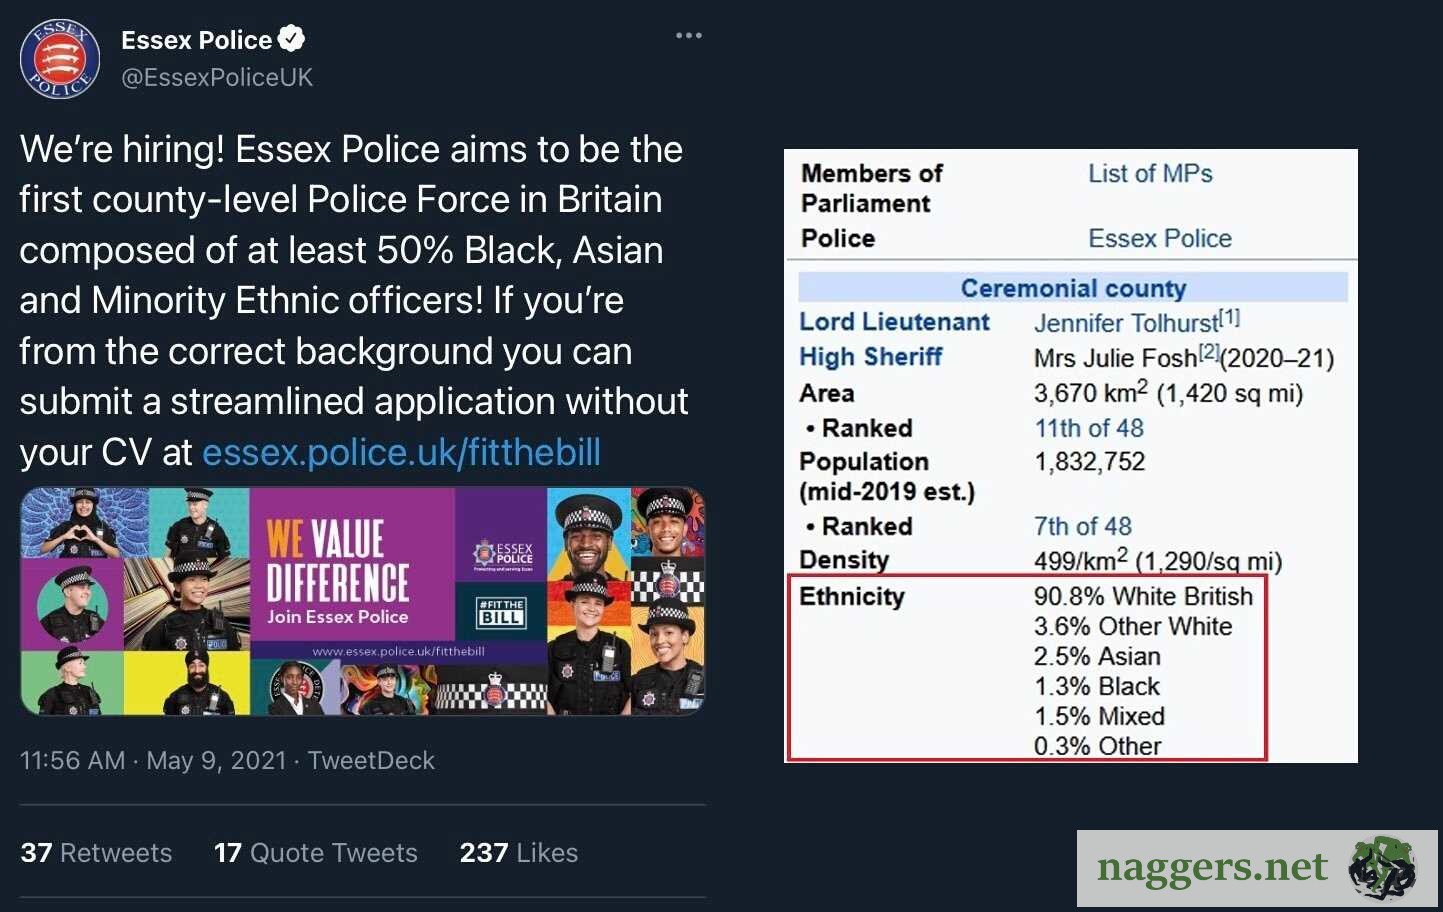Click the Essex Police crest in banner

503,554
